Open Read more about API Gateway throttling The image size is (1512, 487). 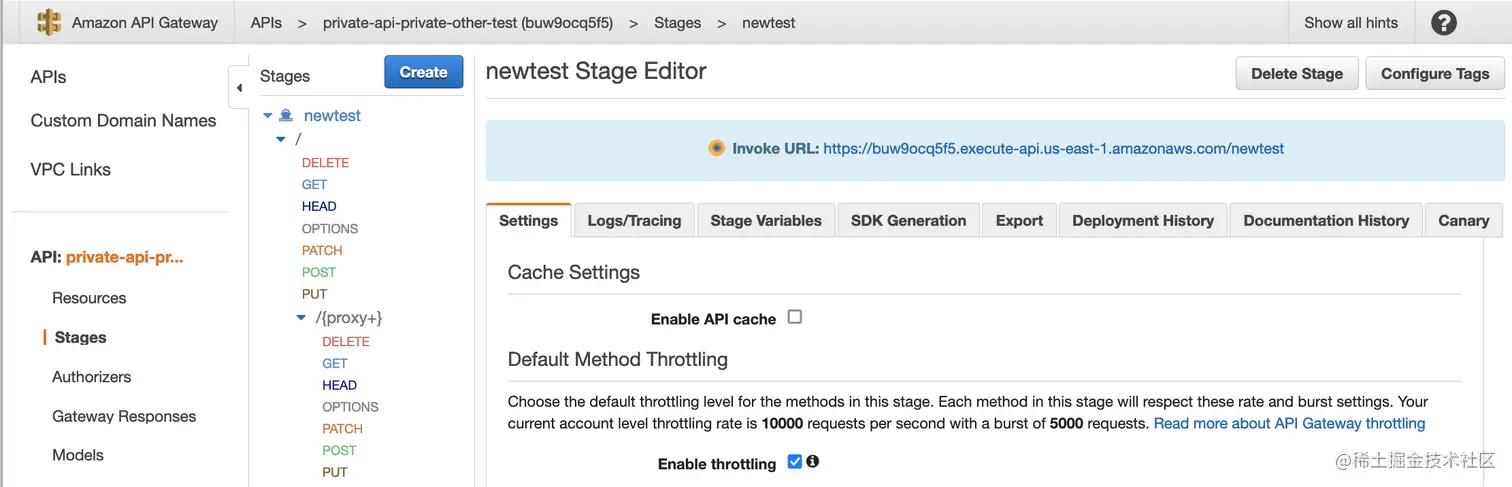click(x=1289, y=423)
